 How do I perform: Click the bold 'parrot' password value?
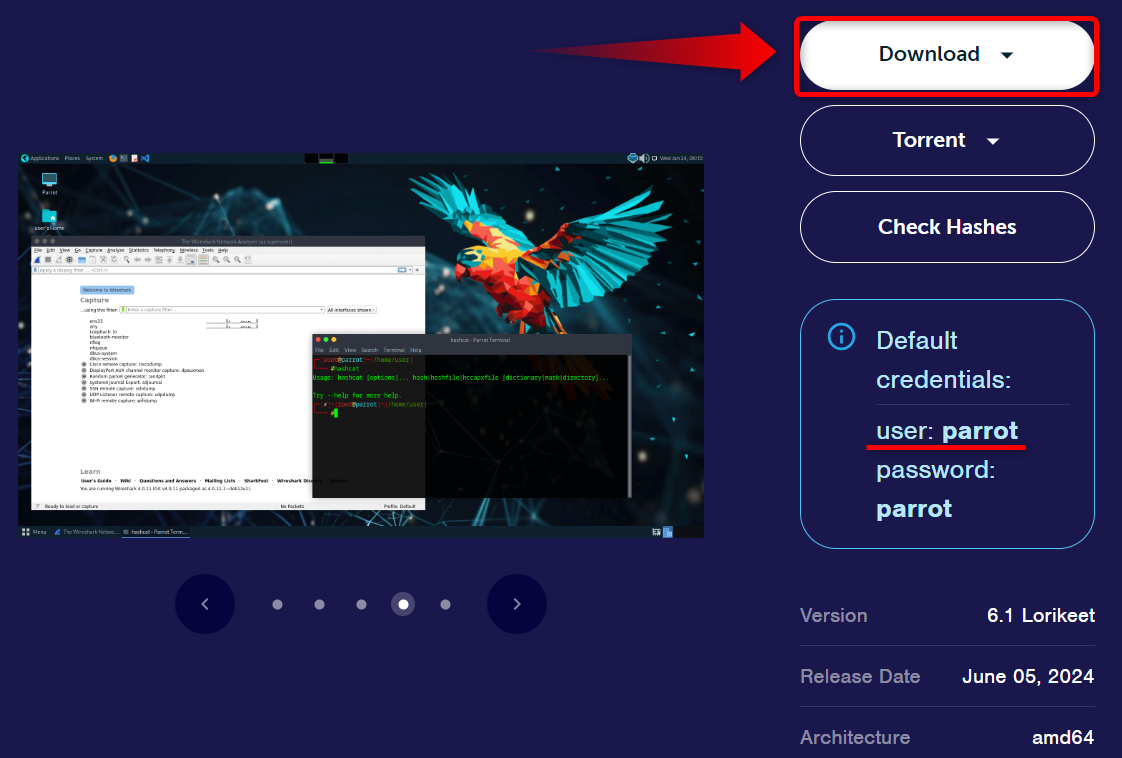[x=914, y=509]
